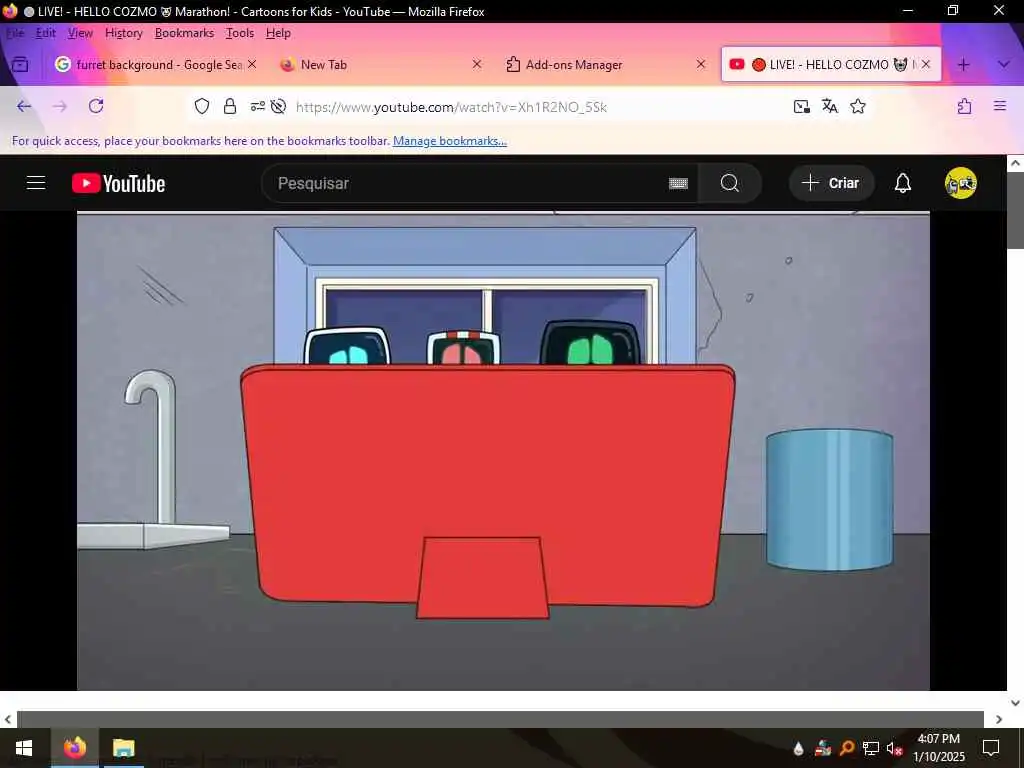This screenshot has width=1024, height=768.
Task: Translate this page icon
Action: tap(829, 106)
